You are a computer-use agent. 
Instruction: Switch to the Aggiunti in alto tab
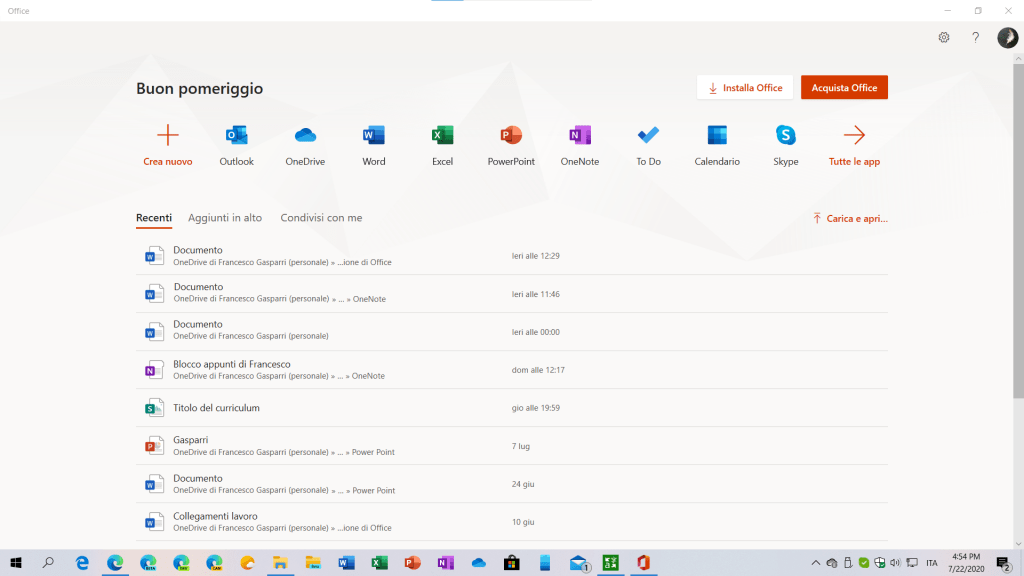click(225, 218)
